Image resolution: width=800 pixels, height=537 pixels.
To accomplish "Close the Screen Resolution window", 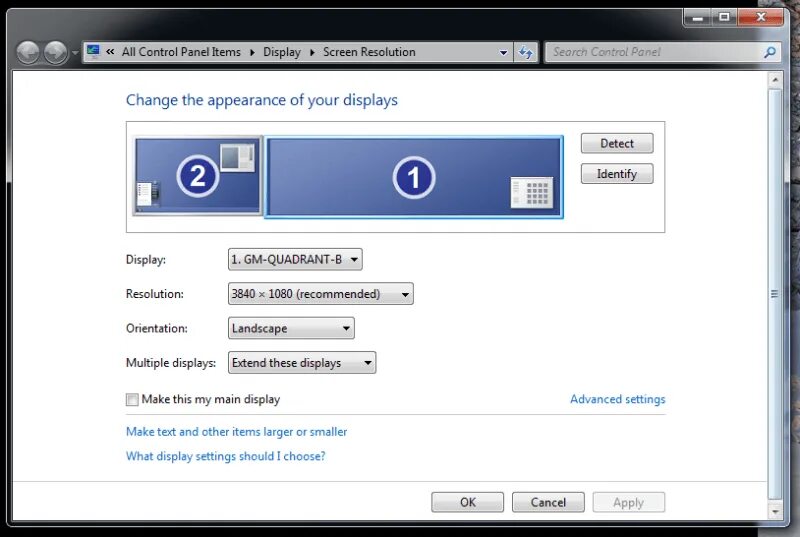I will click(x=760, y=17).
